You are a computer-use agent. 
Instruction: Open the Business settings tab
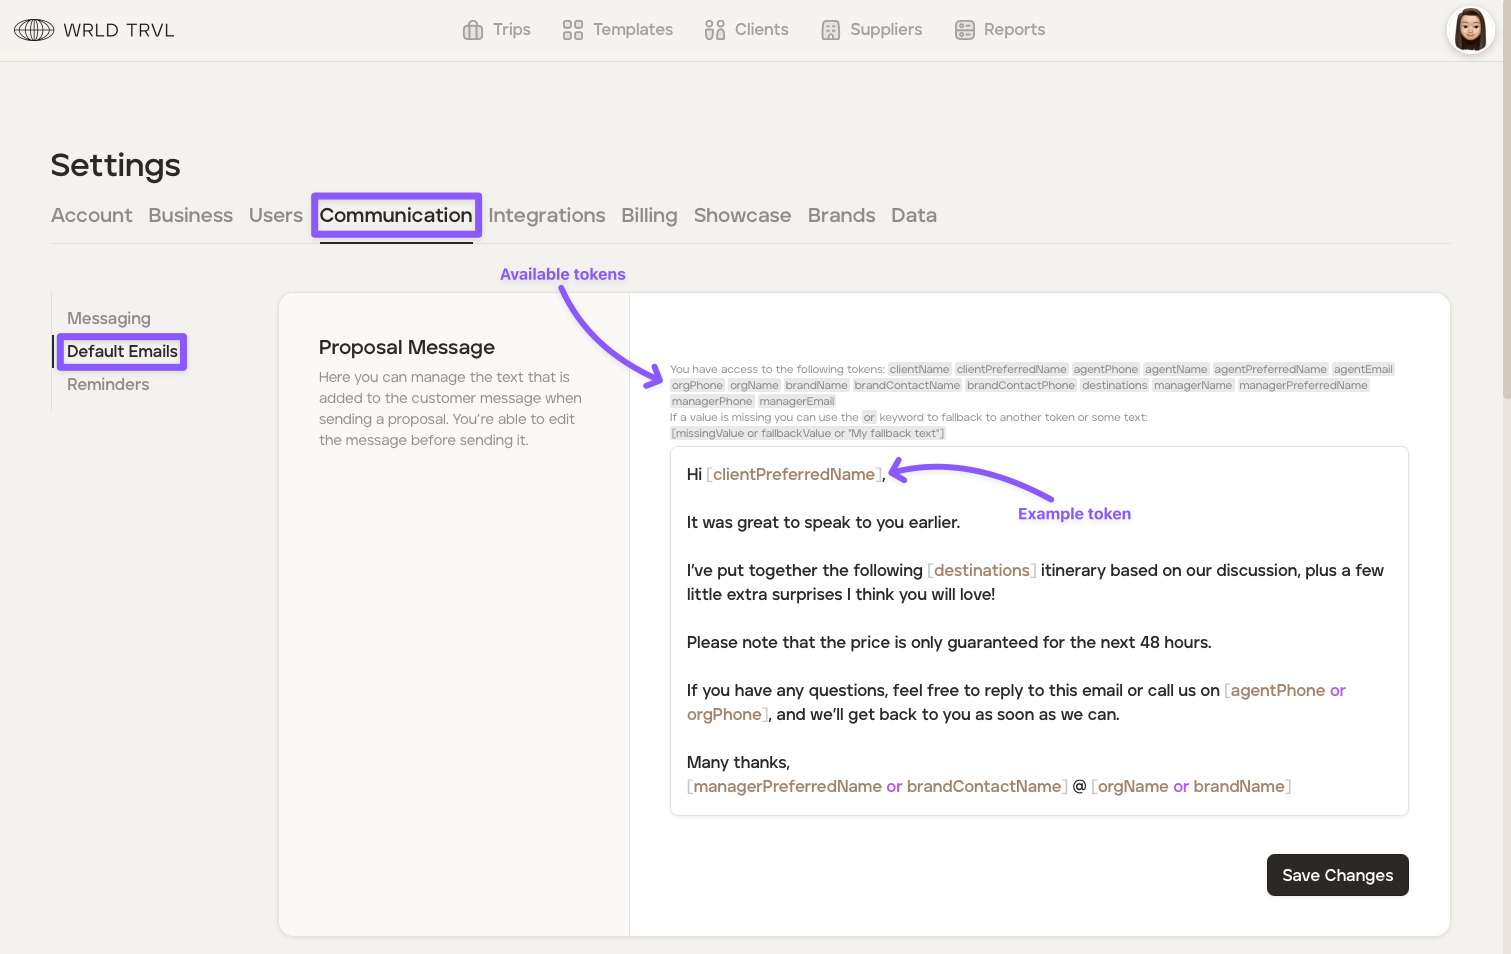tap(190, 215)
